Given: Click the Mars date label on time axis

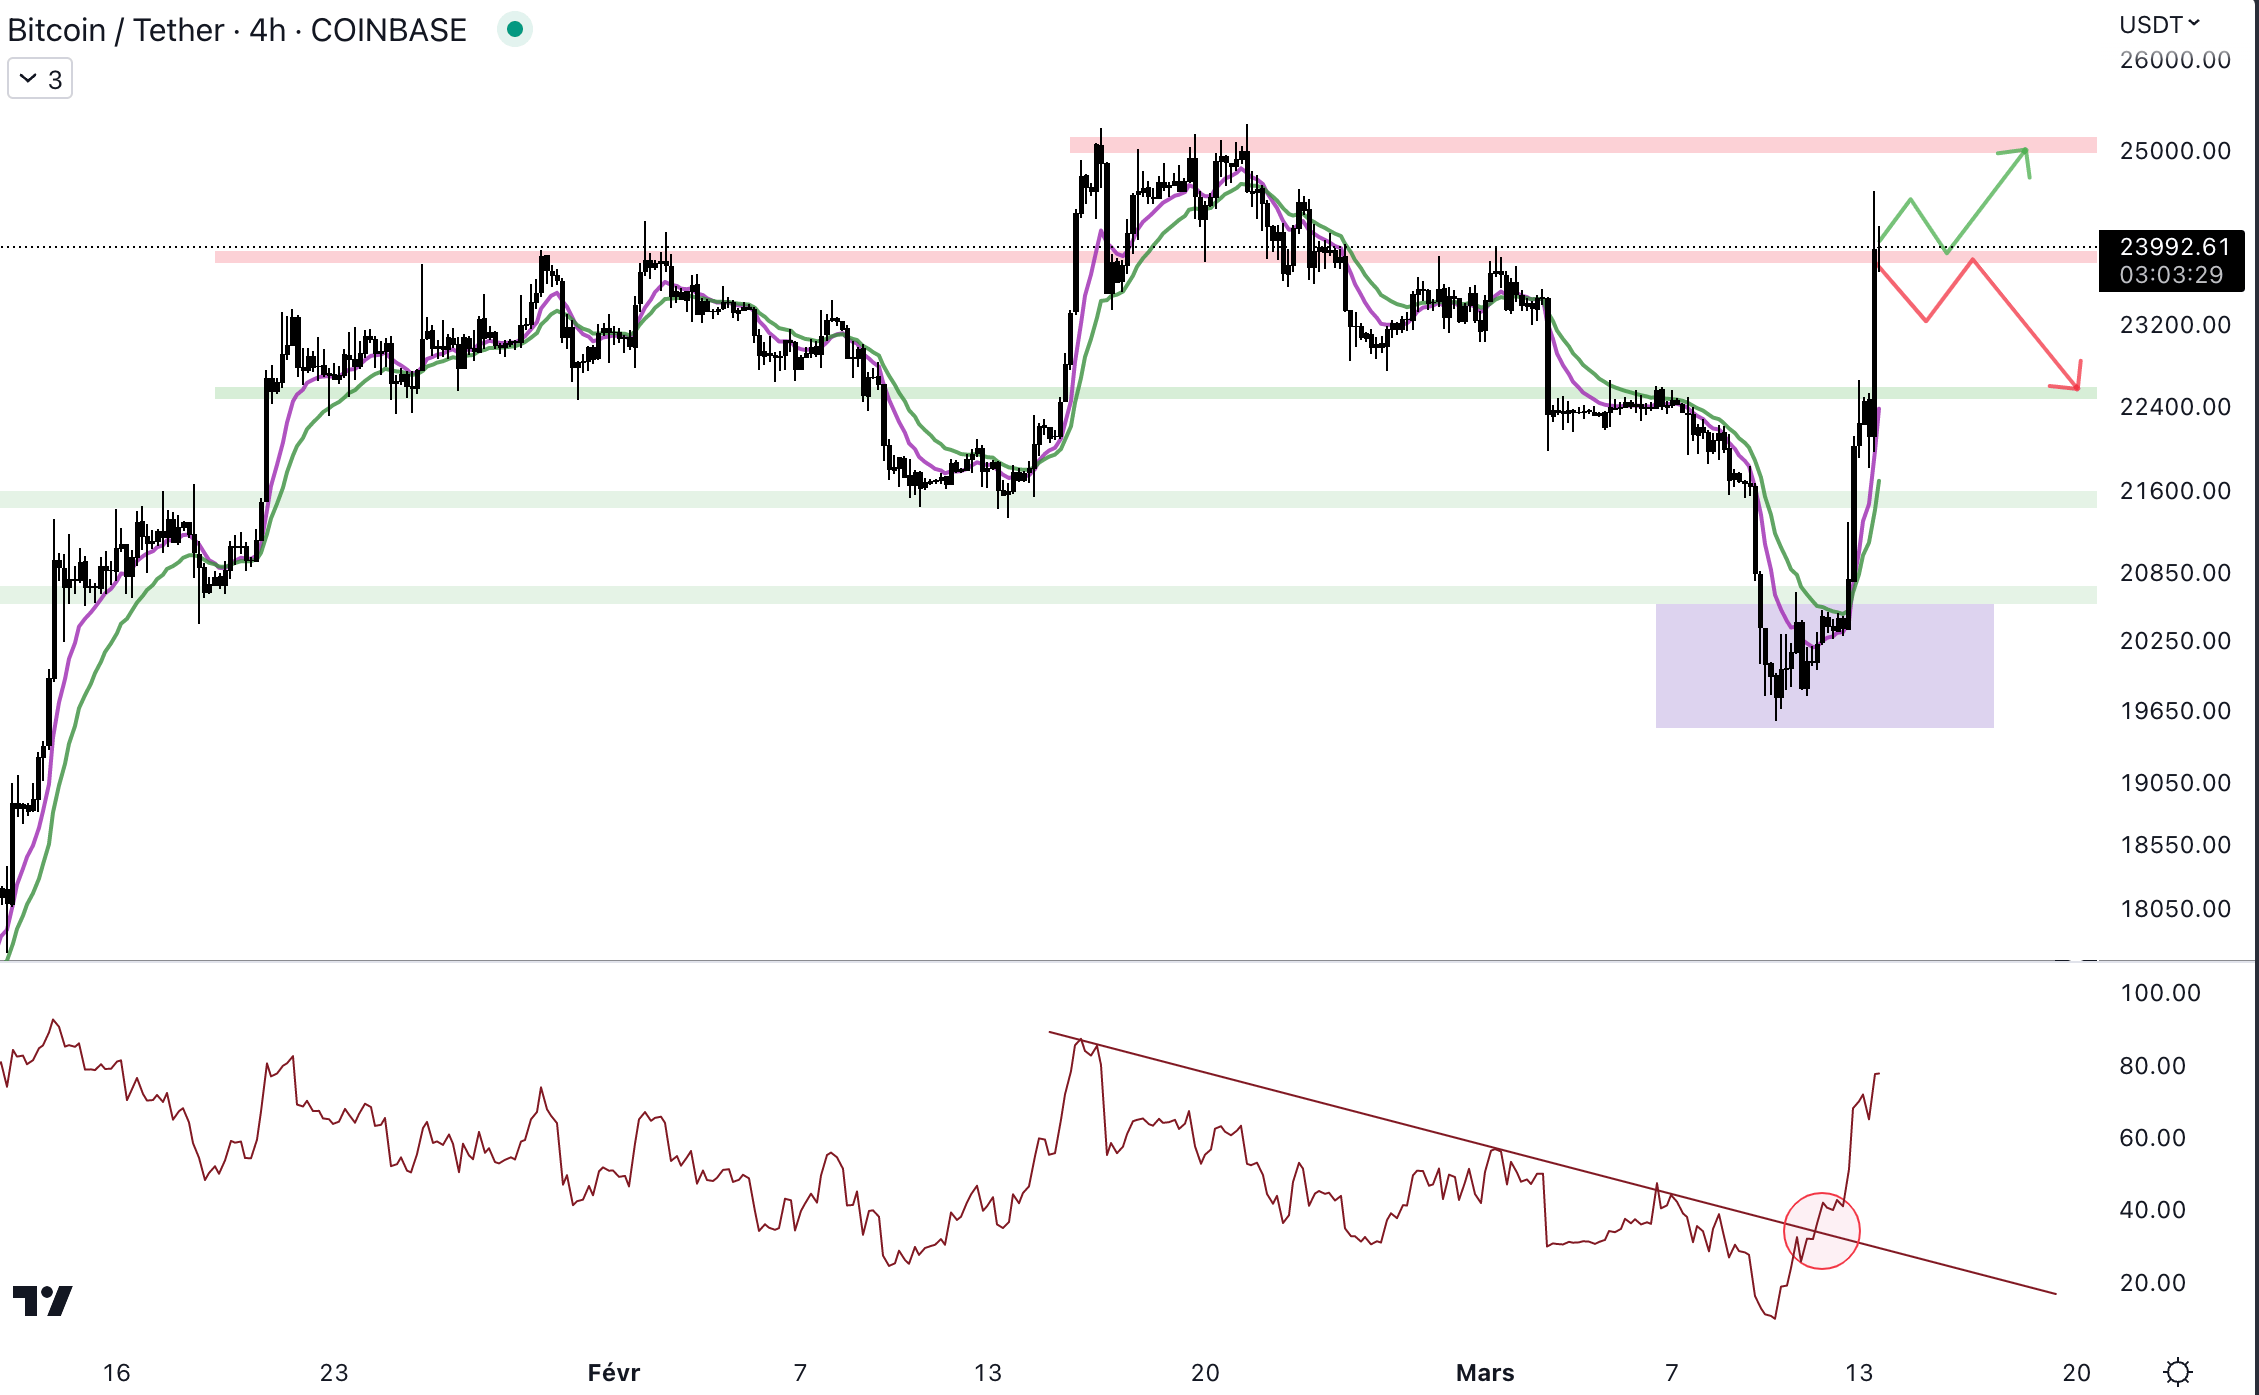Looking at the screenshot, I should [1484, 1372].
